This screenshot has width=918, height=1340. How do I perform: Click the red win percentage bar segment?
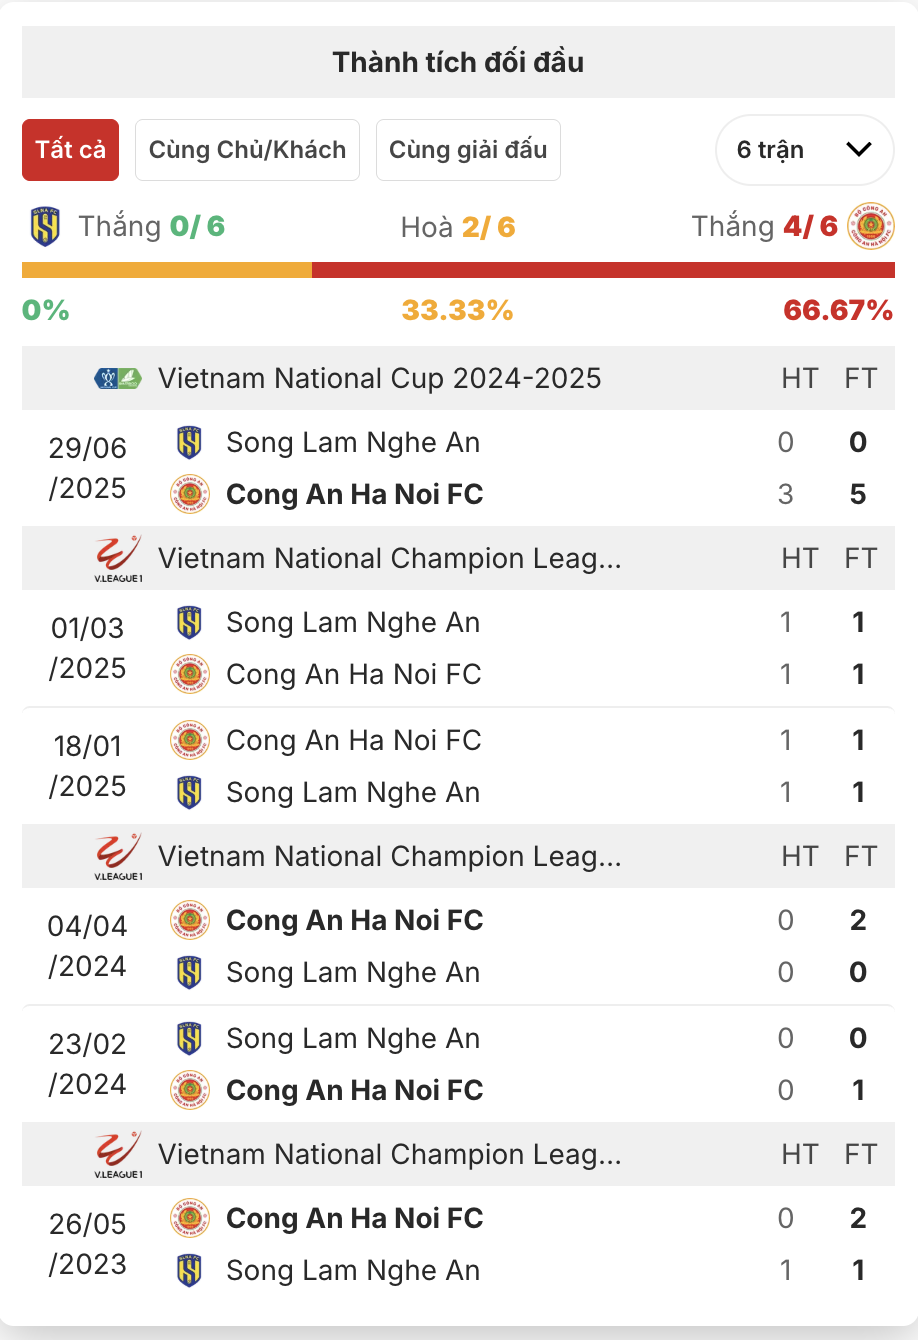click(603, 270)
